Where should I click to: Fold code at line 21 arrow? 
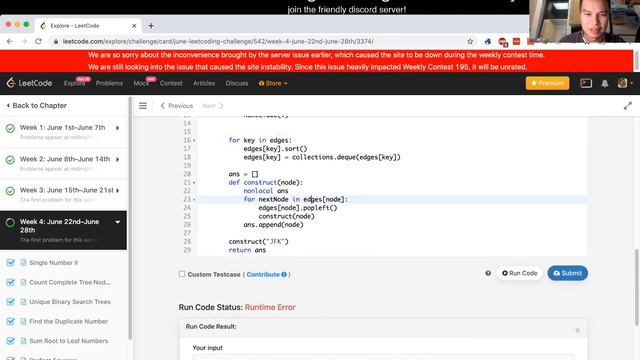[x=194, y=182]
